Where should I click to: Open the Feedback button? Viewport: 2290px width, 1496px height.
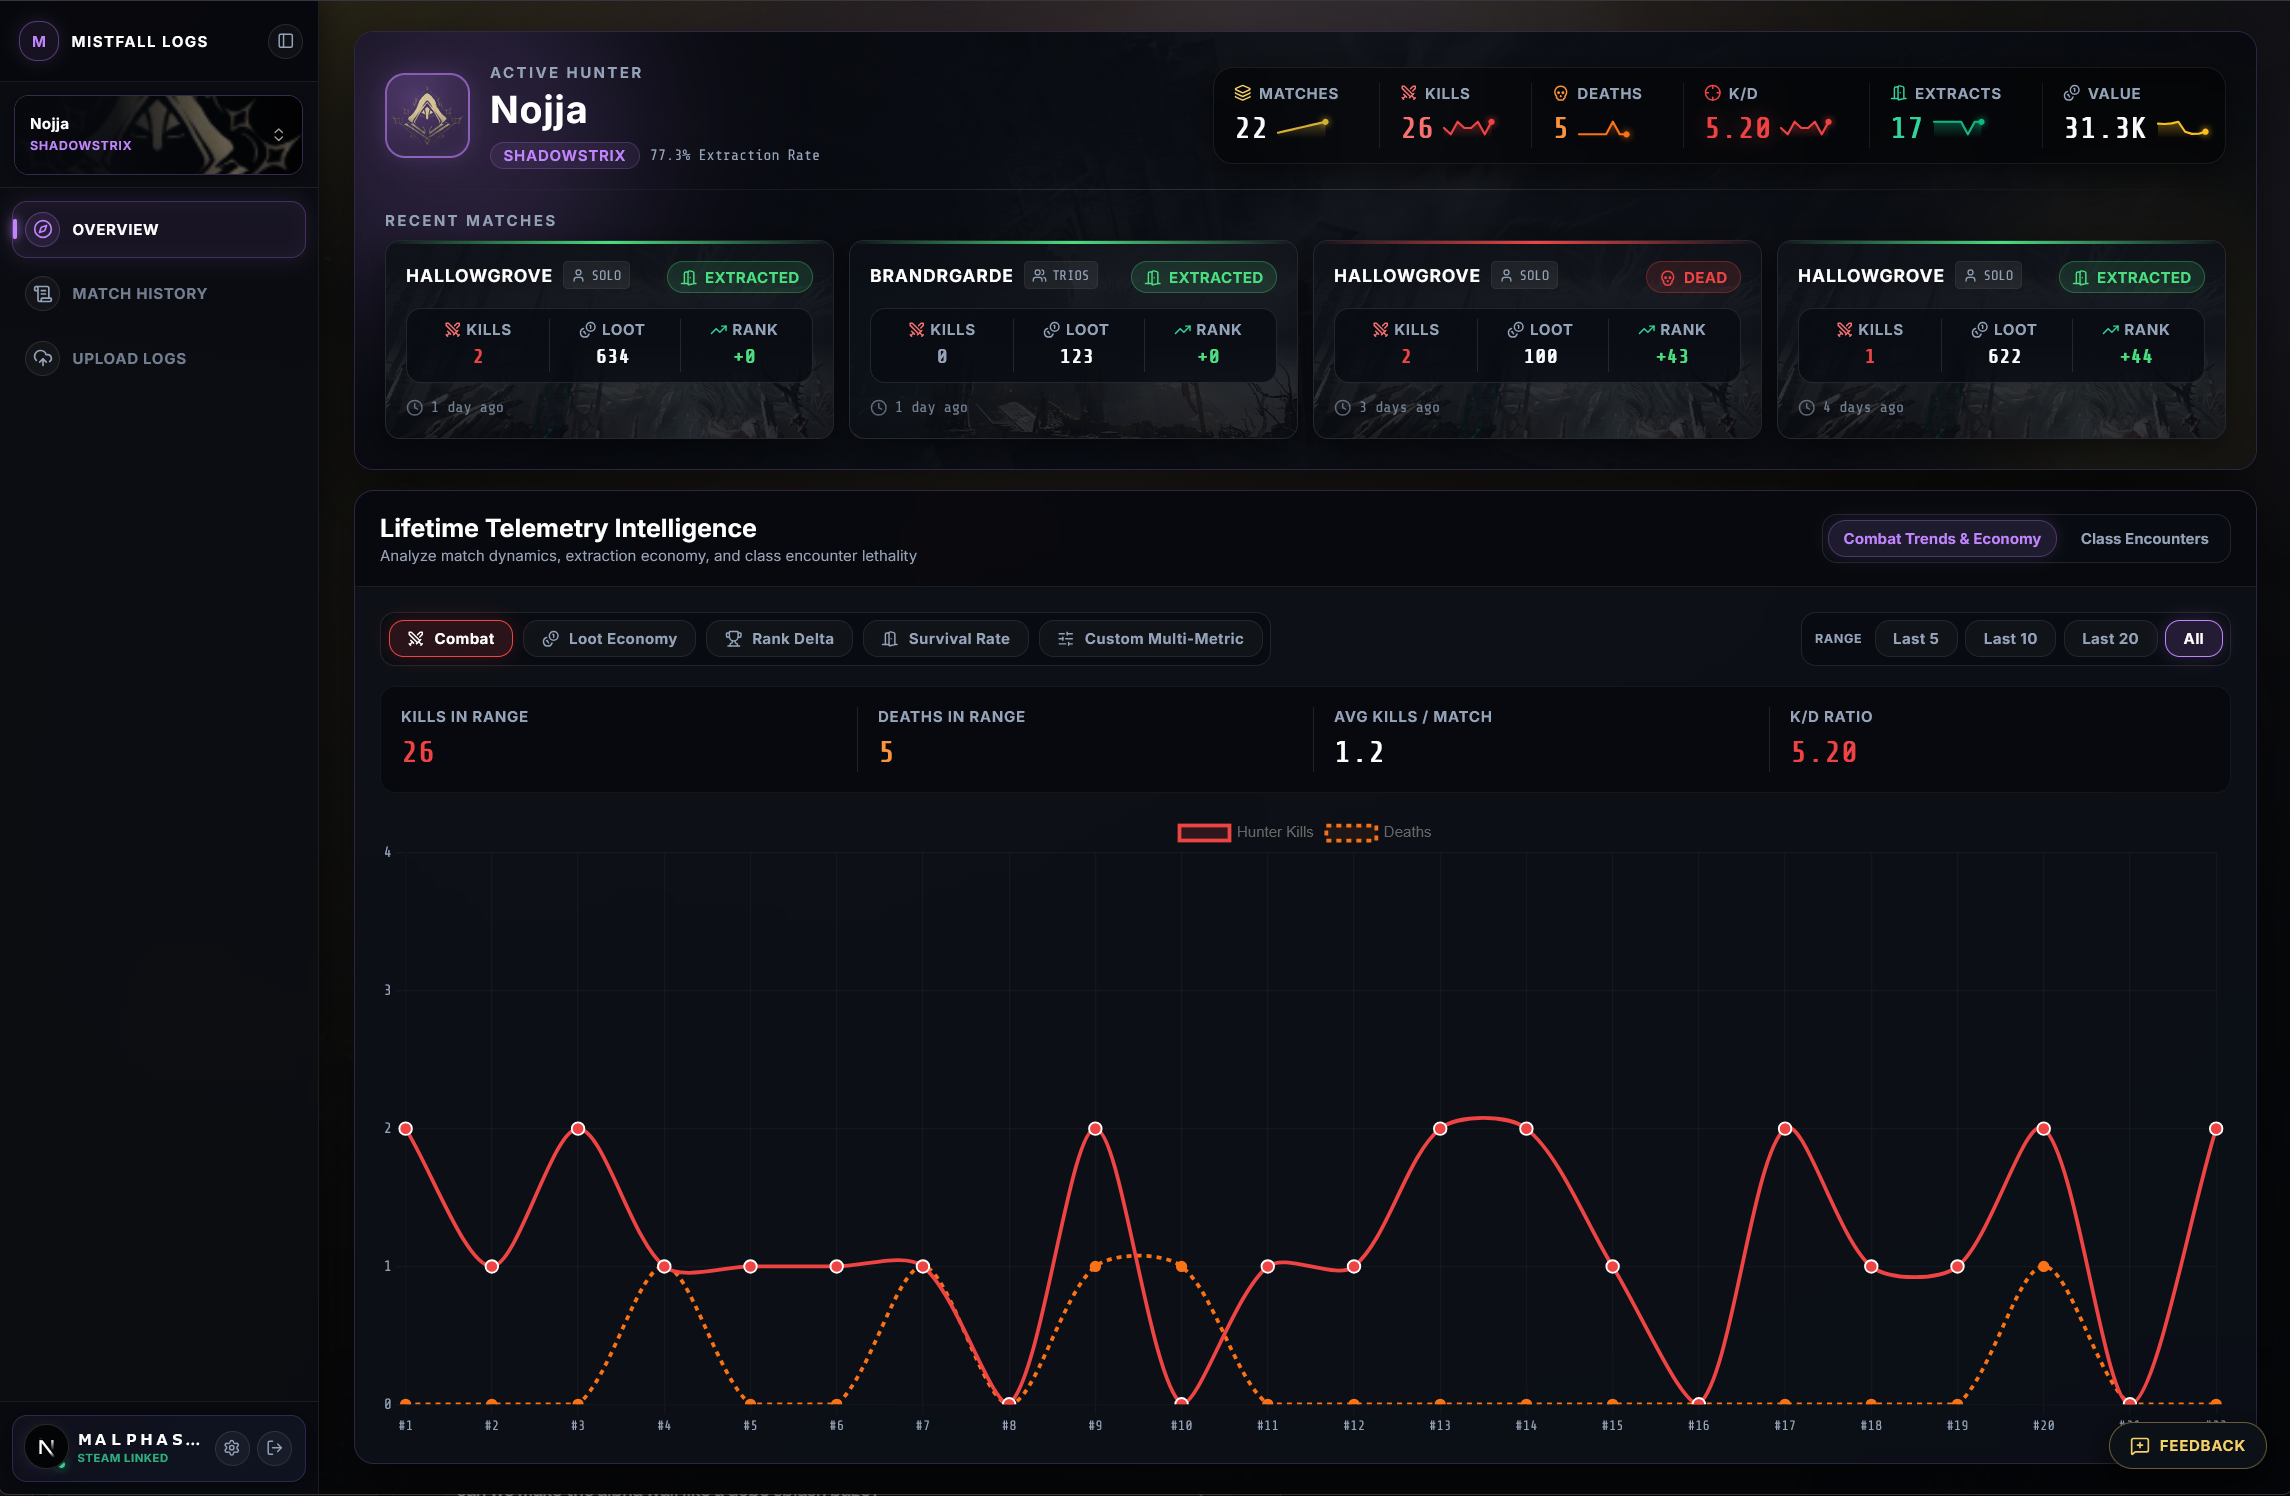pos(2187,1446)
